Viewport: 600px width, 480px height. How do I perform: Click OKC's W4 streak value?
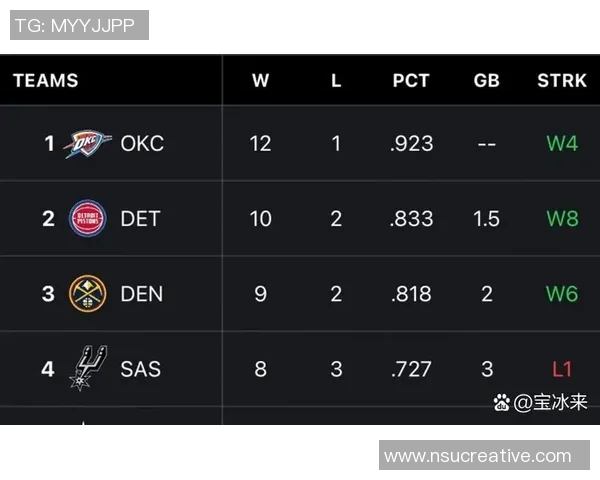[562, 144]
